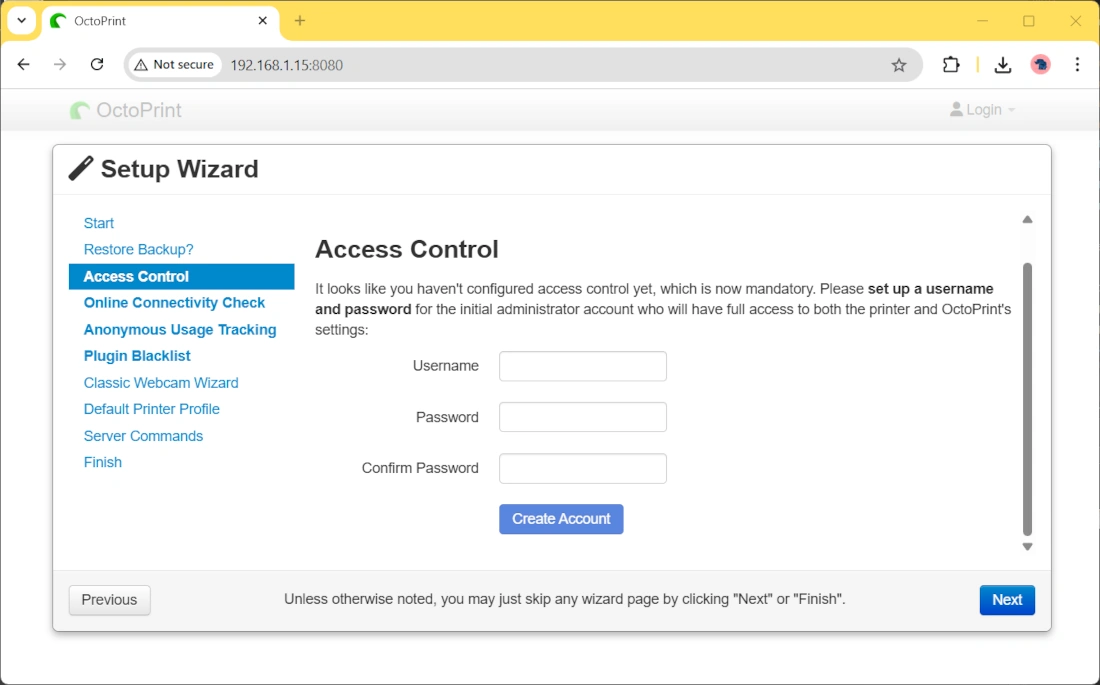
Task: Go to the Start wizard step
Action: (99, 223)
